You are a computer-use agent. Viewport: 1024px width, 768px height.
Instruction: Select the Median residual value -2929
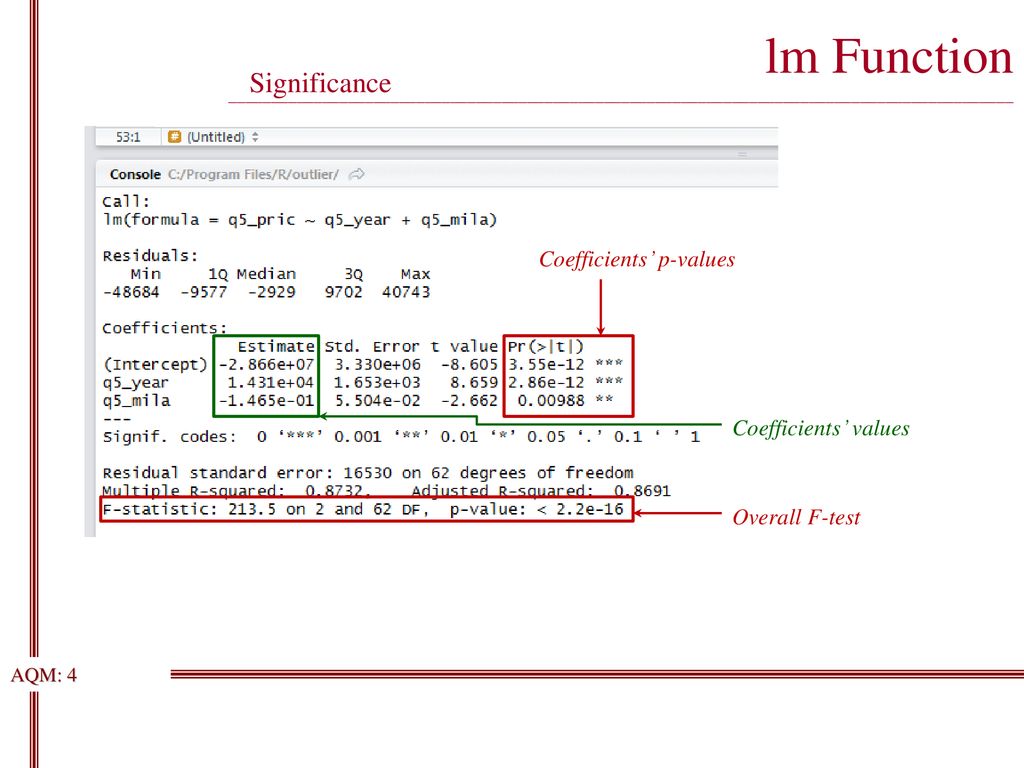pyautogui.click(x=271, y=292)
